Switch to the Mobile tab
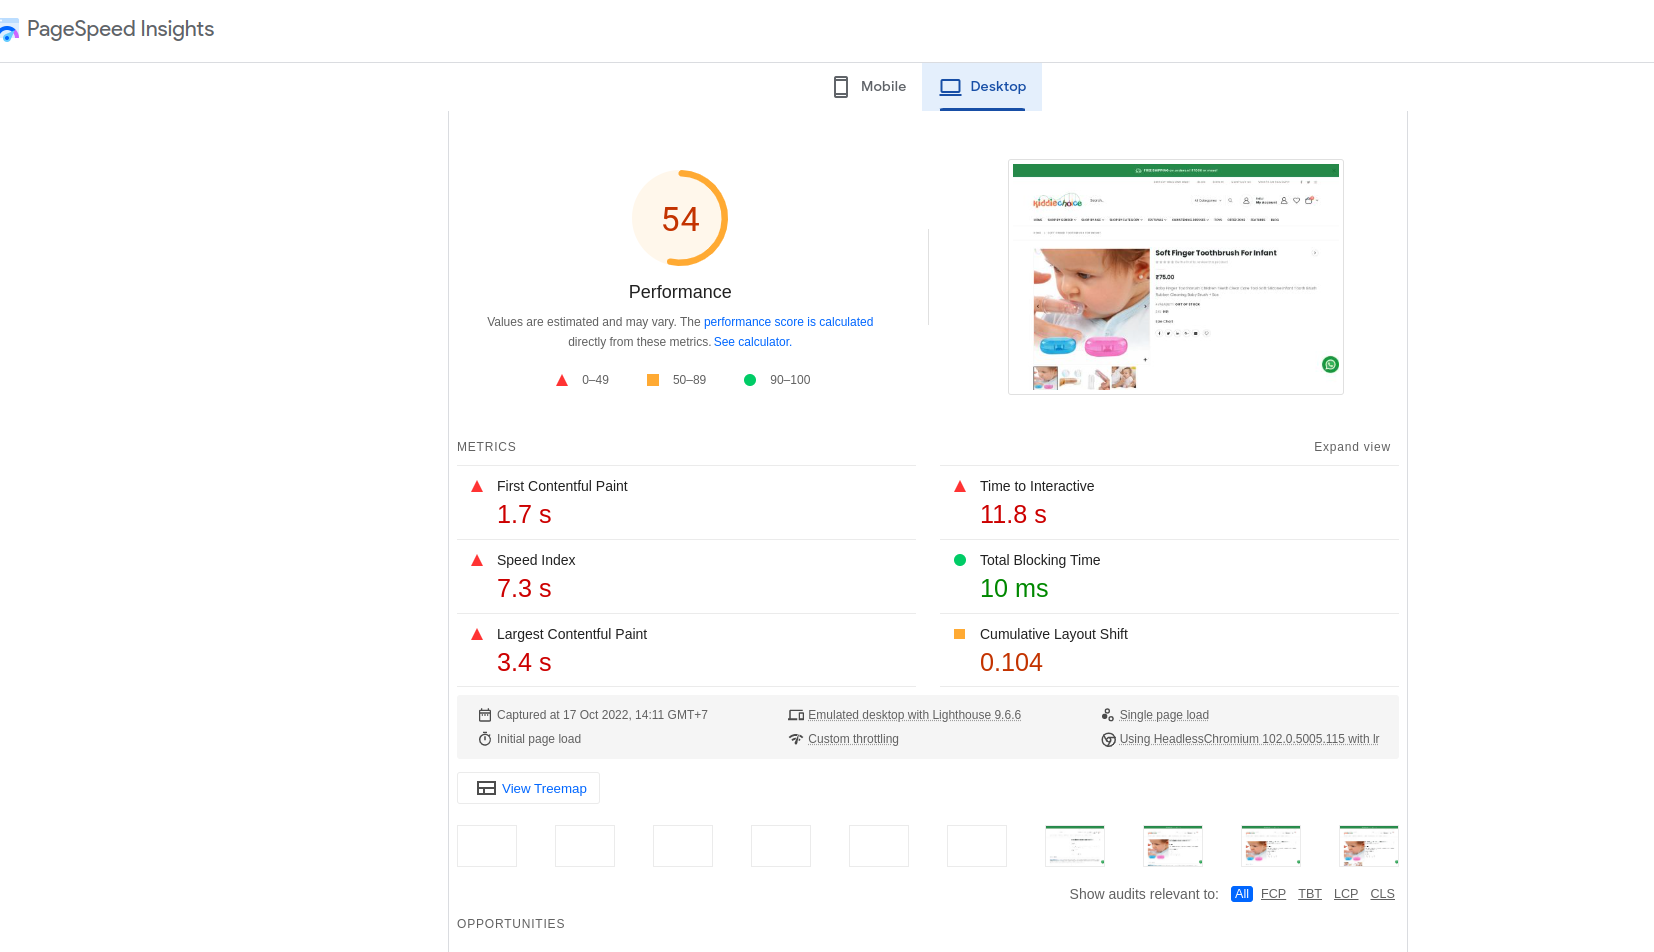Screen dimensions: 1654x952 point(870,87)
